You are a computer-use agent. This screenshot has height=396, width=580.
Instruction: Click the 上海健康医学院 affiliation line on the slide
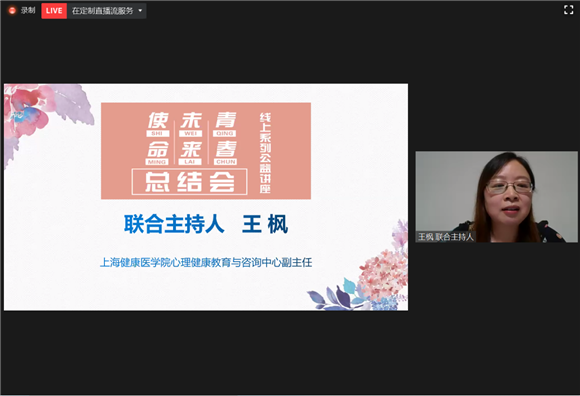pyautogui.click(x=206, y=263)
